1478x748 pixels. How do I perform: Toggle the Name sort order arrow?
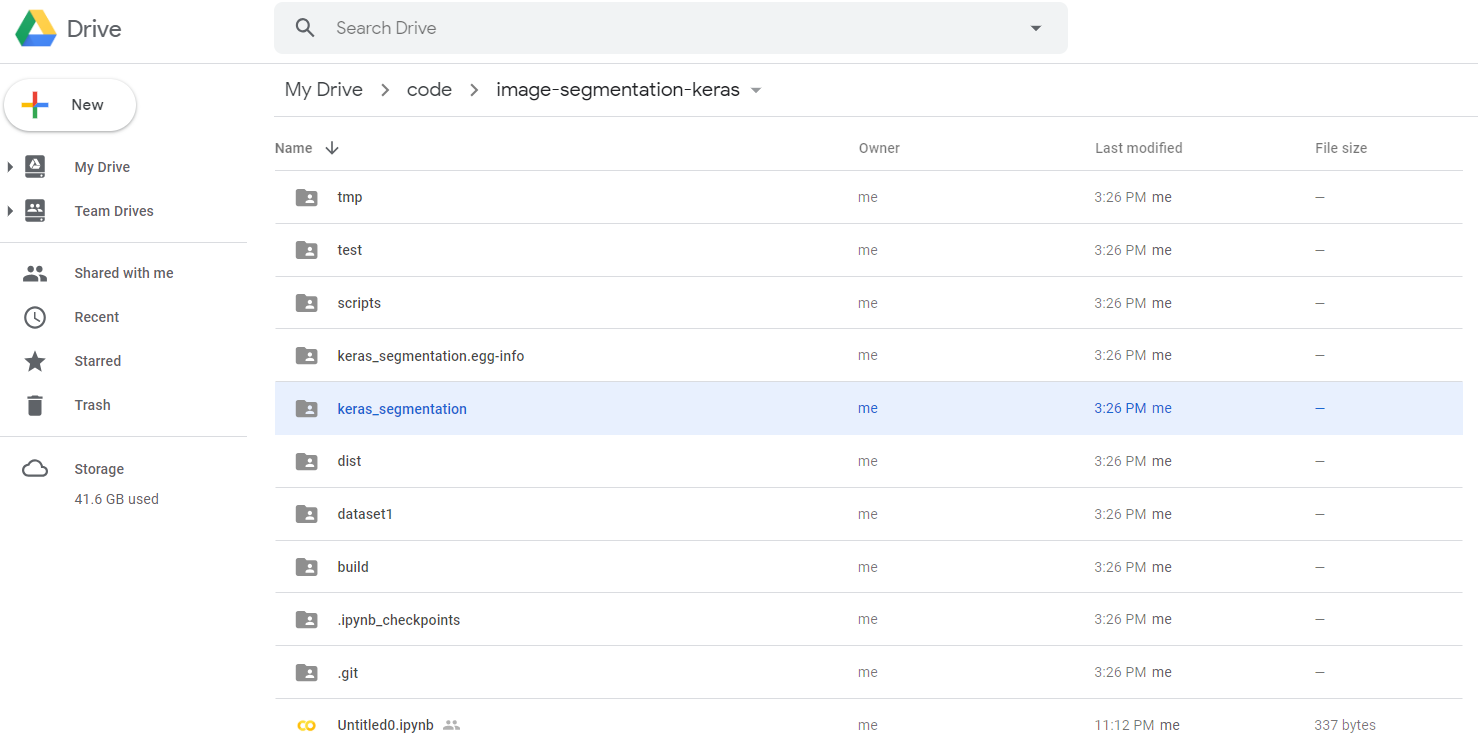tap(331, 147)
